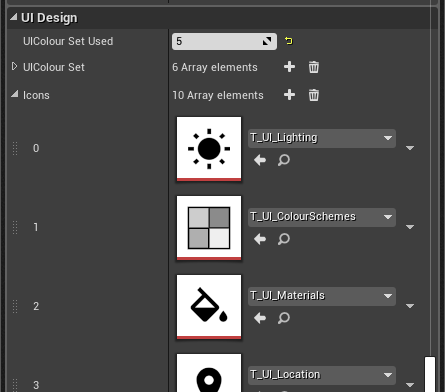This screenshot has height=392, width=445.
Task: Browse to T_UI_Lighting in Content Browser
Action: click(x=284, y=160)
